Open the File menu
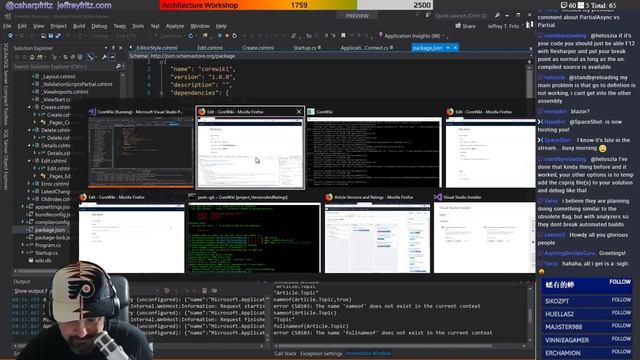This screenshot has height=360, width=640. coord(7,26)
